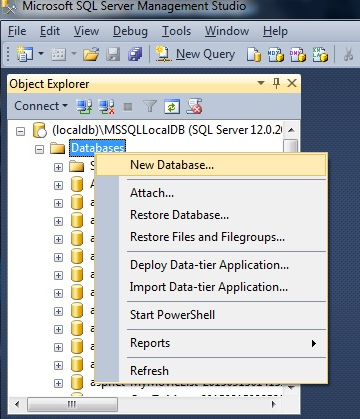
Task: Open the Connect dropdown in Object Explorer
Action: coord(41,106)
